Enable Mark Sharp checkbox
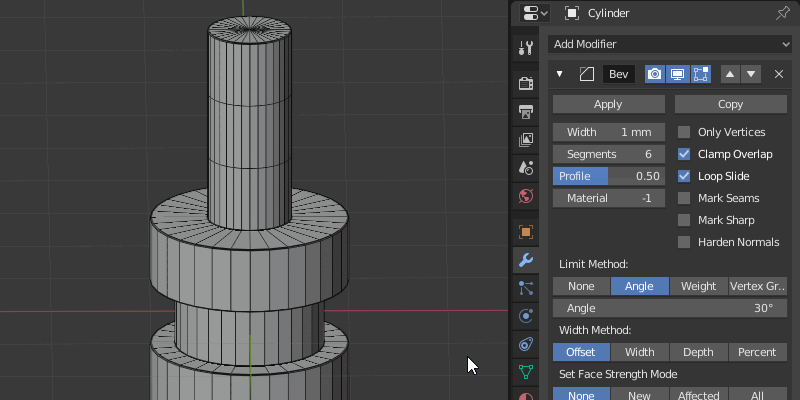 pyautogui.click(x=684, y=220)
